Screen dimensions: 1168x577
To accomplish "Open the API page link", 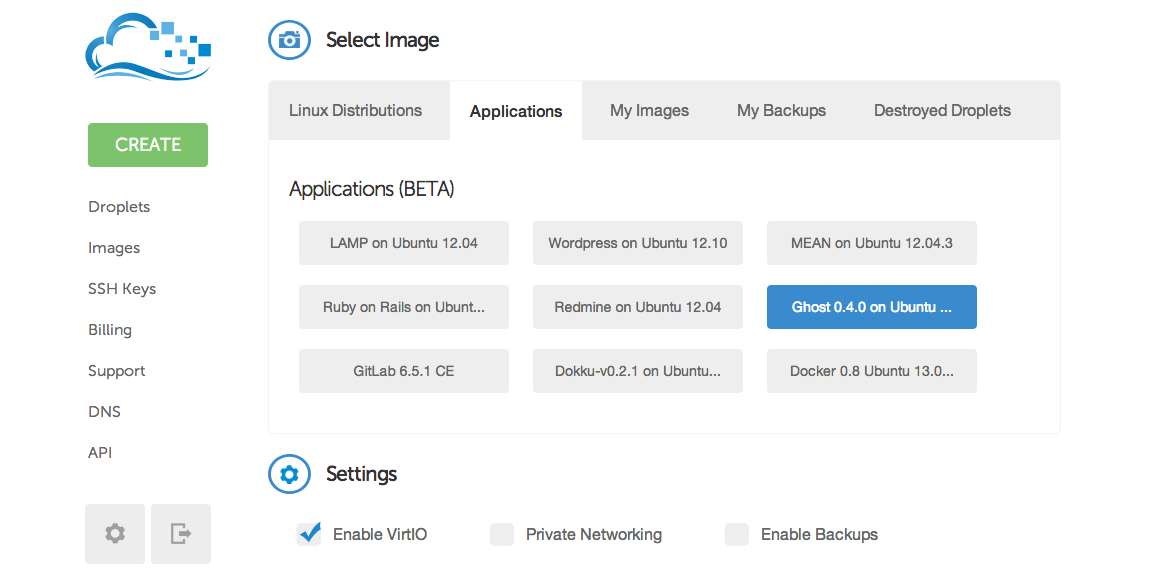I will pyautogui.click(x=100, y=453).
